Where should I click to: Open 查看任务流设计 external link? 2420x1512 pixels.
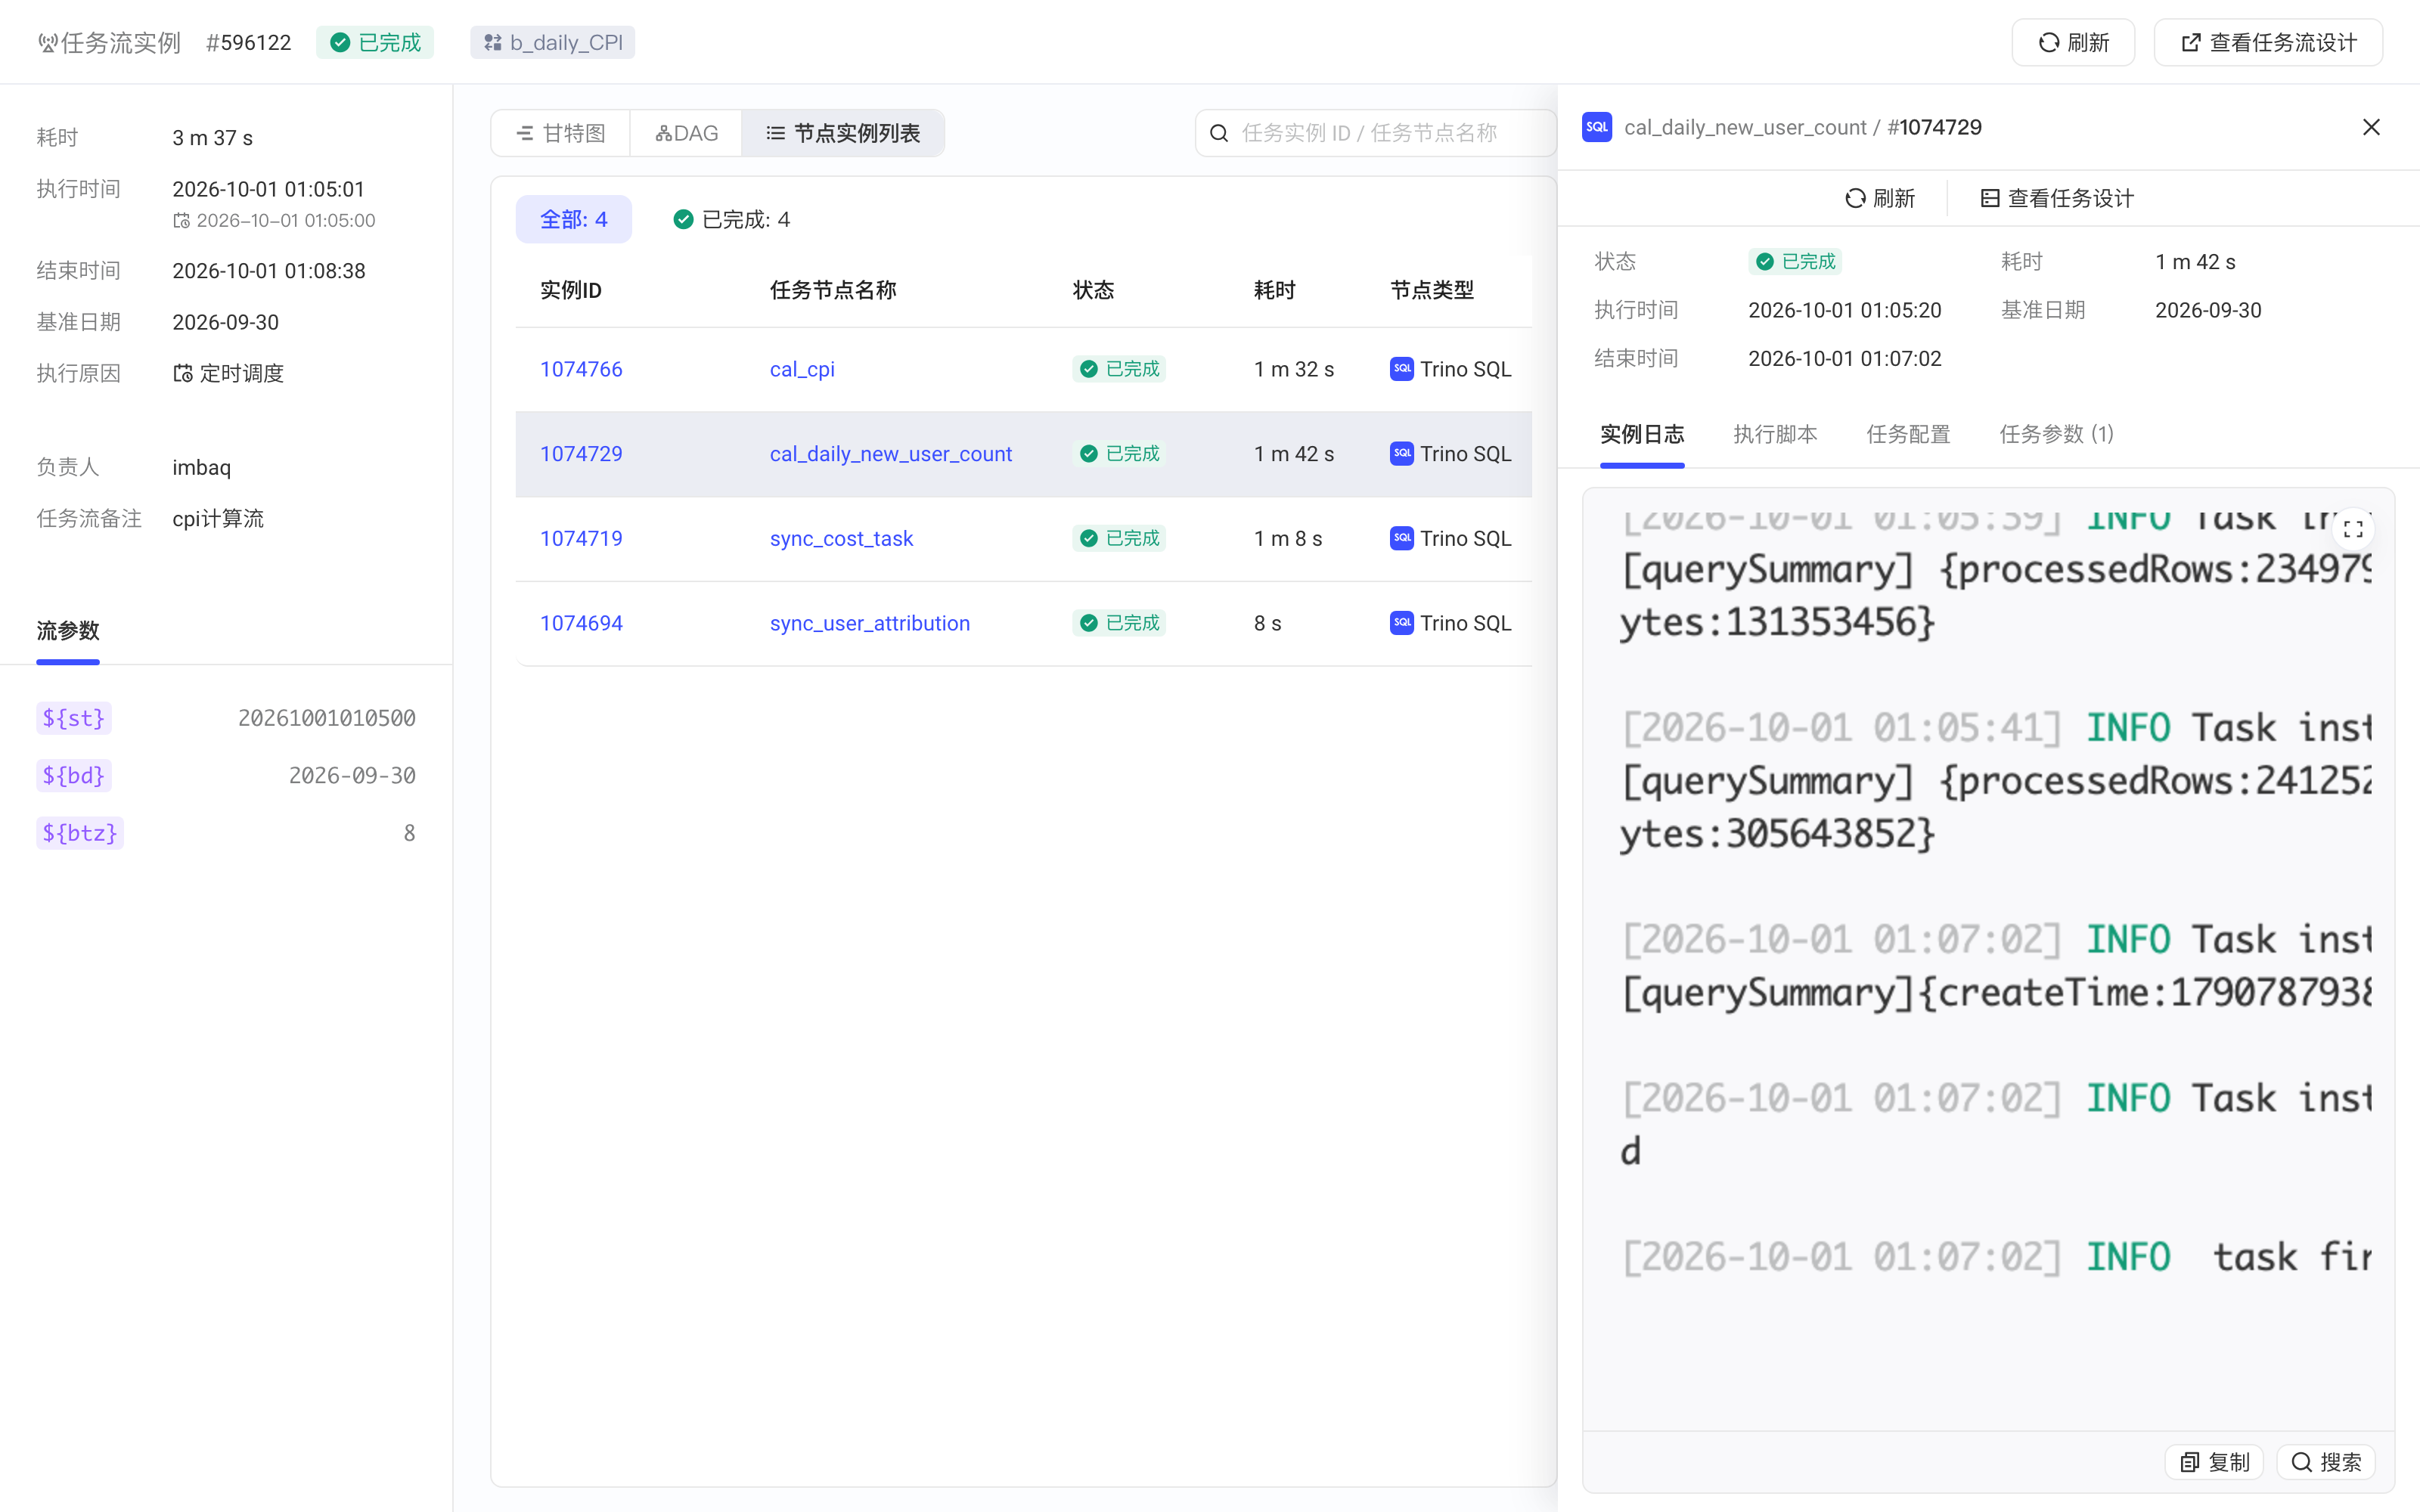[x=2268, y=42]
